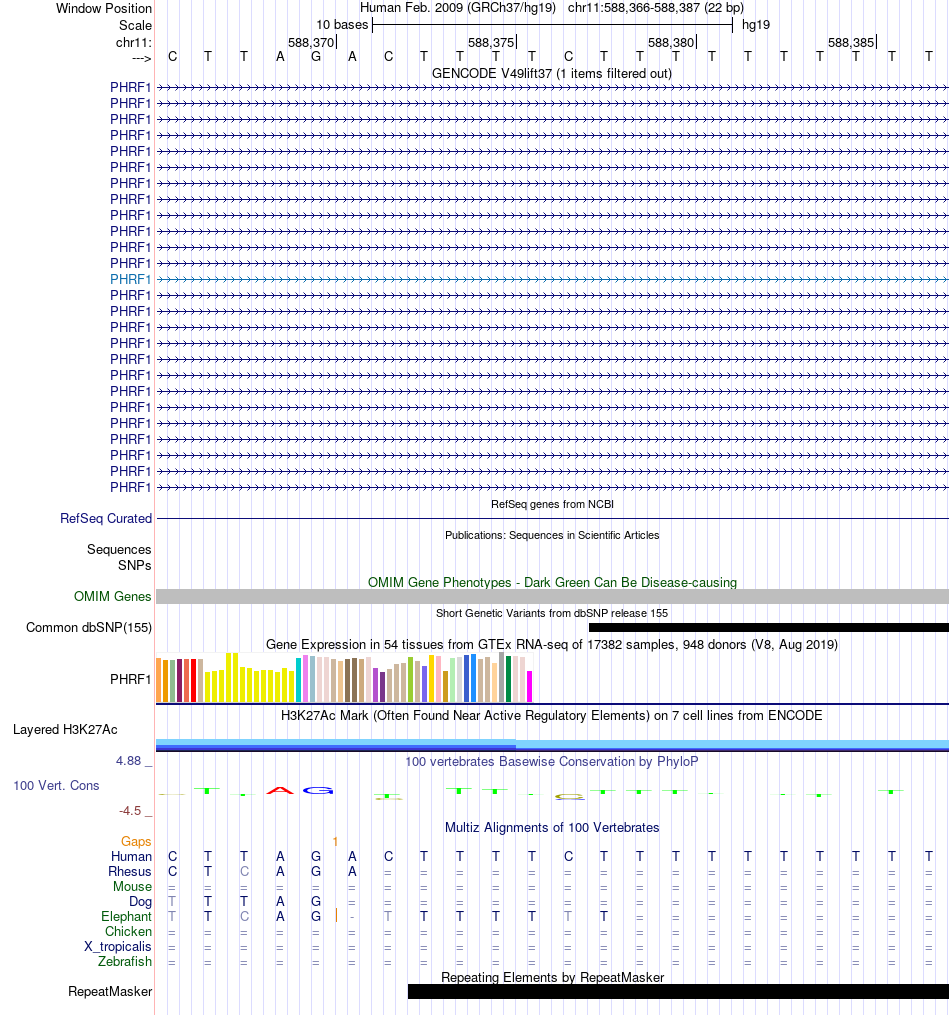
Task: Click the Layered H3K27Ac track label
Action: 65,730
